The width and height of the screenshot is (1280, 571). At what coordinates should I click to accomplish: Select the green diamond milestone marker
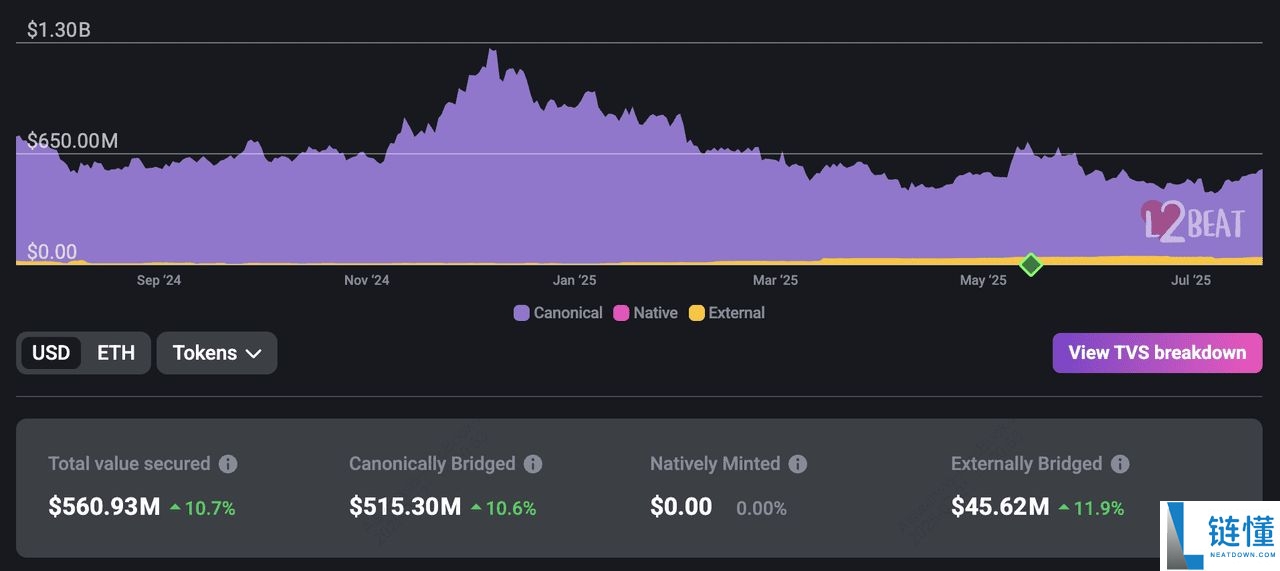coord(1031,264)
